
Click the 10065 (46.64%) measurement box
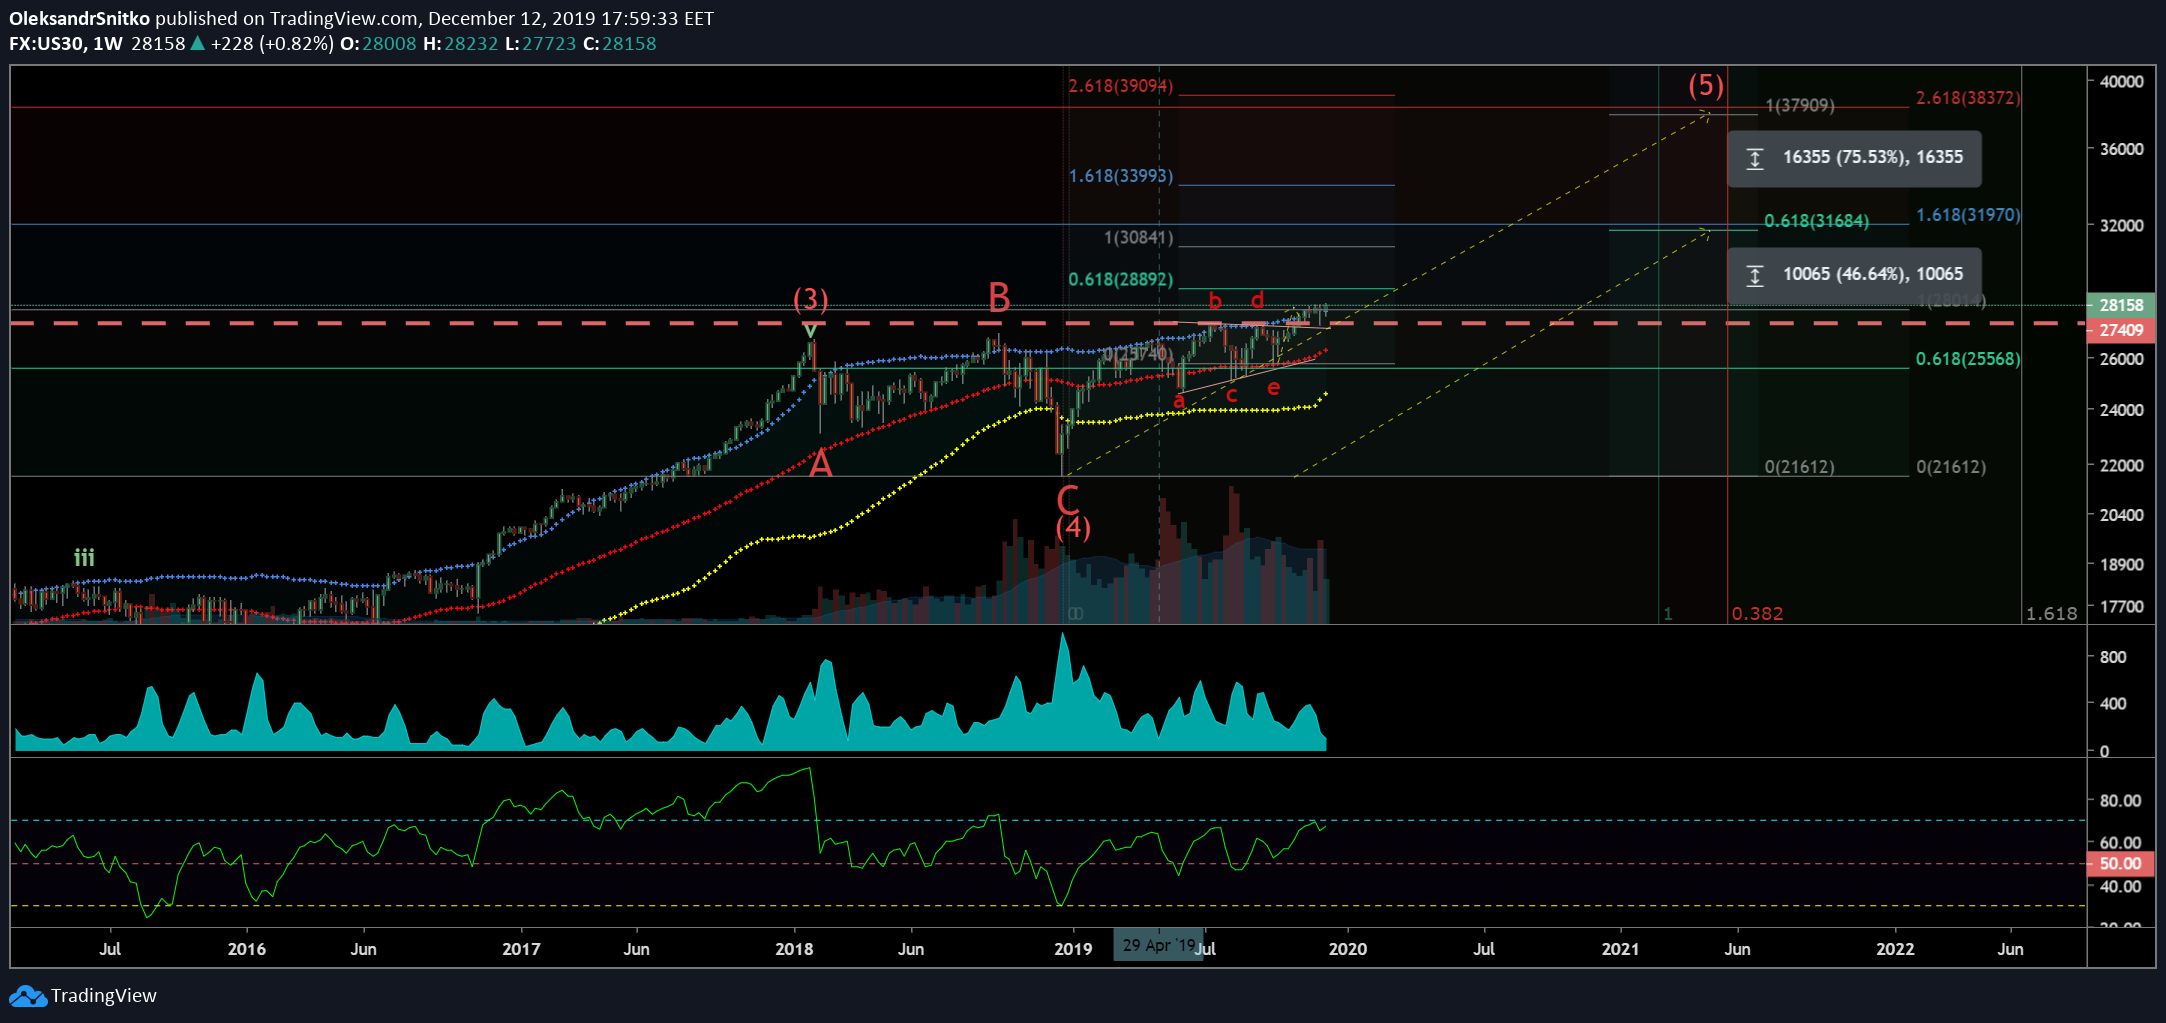pos(1854,275)
